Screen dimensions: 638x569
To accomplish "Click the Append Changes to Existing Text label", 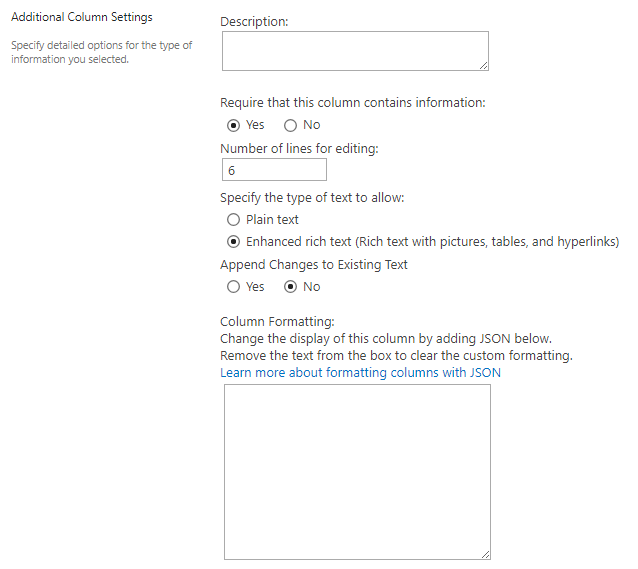I will point(314,265).
